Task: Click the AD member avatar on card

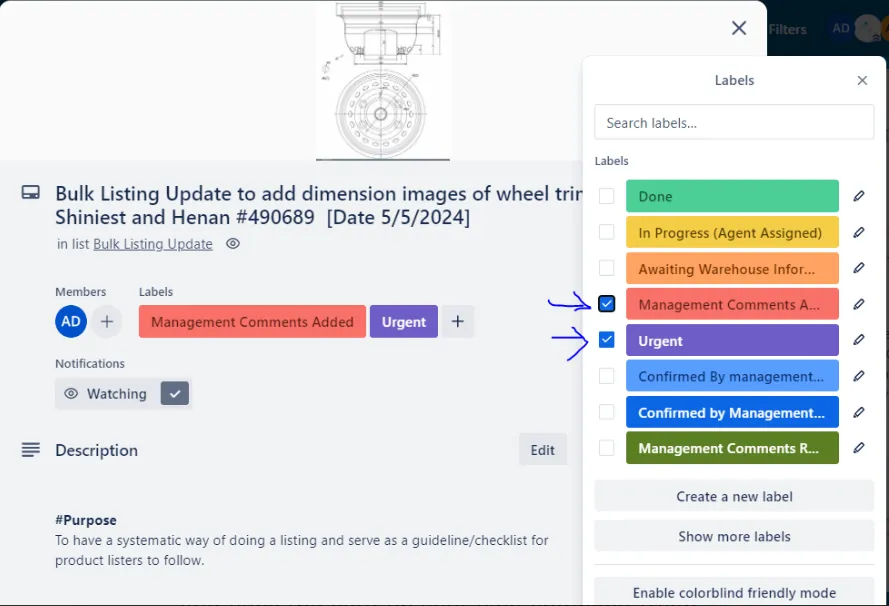Action: [71, 321]
